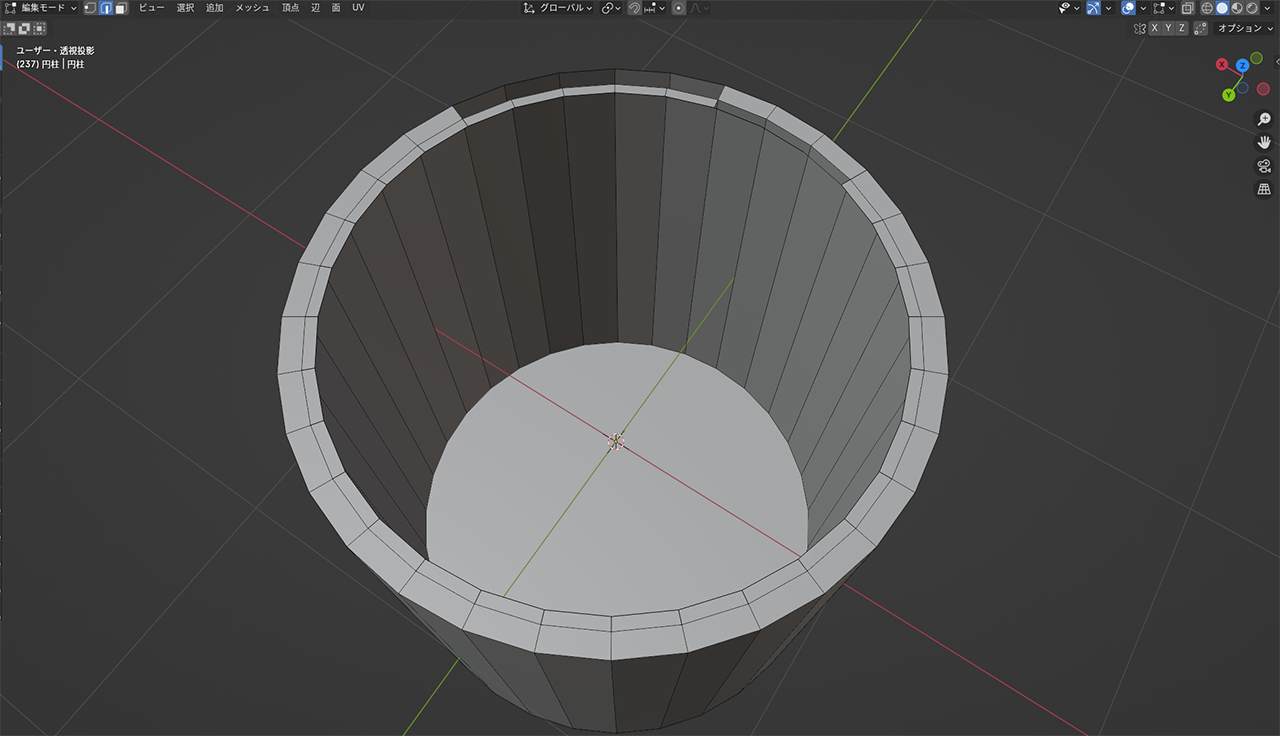The height and width of the screenshot is (736, 1280).
Task: Open the ビュー menu
Action: pos(152,8)
